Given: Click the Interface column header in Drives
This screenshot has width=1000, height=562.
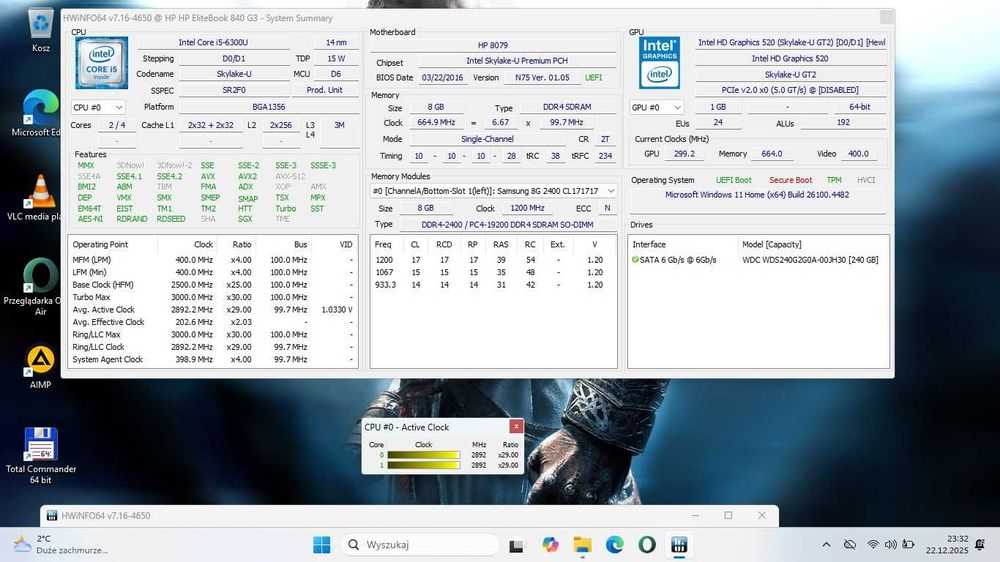Looking at the screenshot, I should (649, 244).
